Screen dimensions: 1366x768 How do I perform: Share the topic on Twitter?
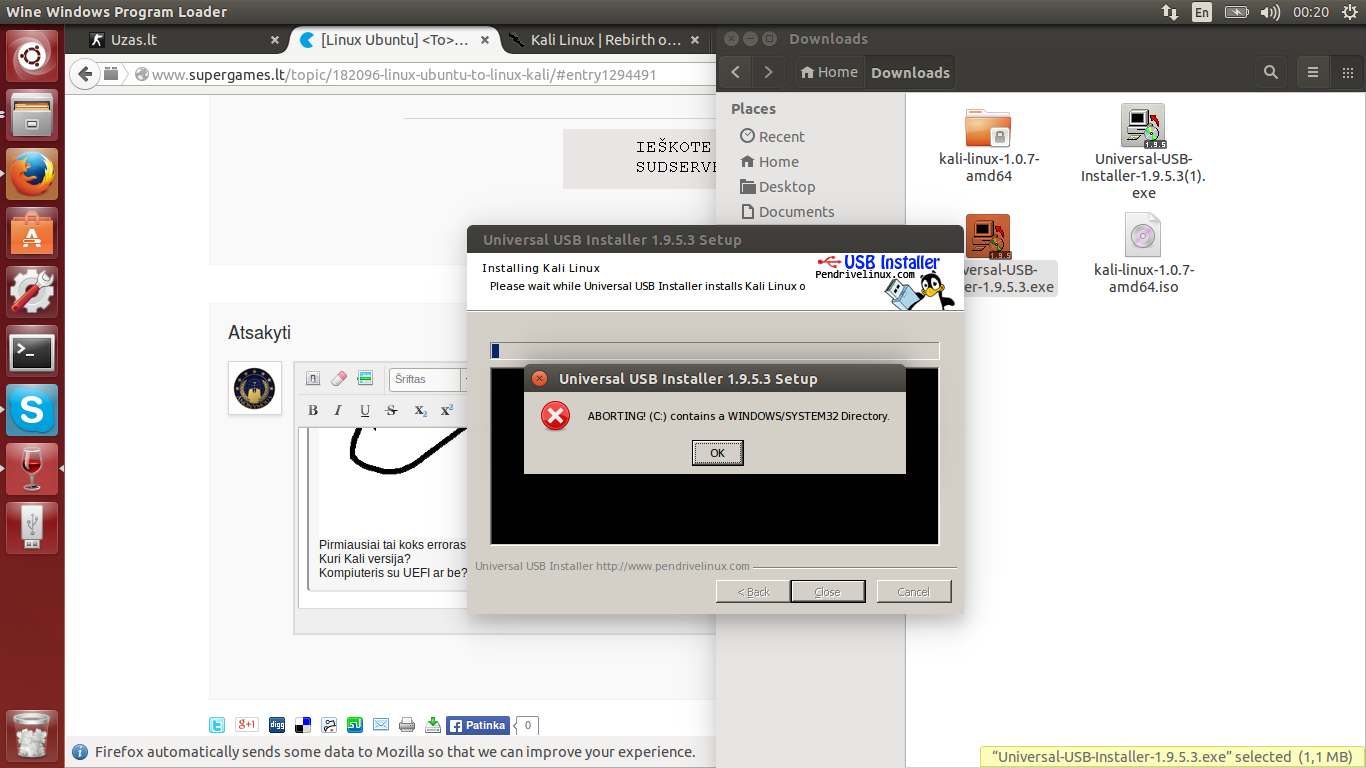pyautogui.click(x=217, y=725)
